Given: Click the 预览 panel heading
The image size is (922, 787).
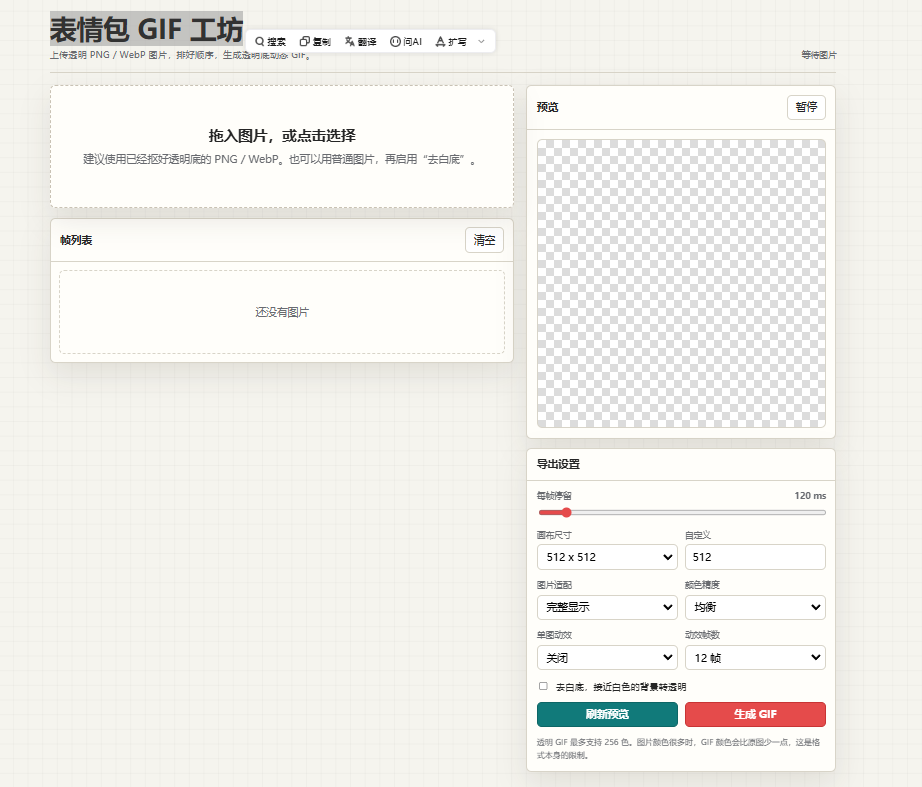Looking at the screenshot, I should point(547,107).
